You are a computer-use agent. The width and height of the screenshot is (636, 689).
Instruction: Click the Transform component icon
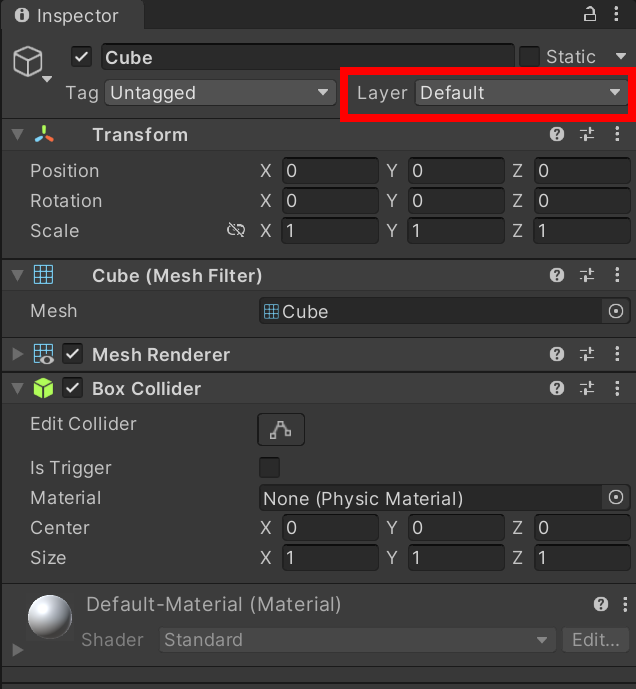pos(44,134)
